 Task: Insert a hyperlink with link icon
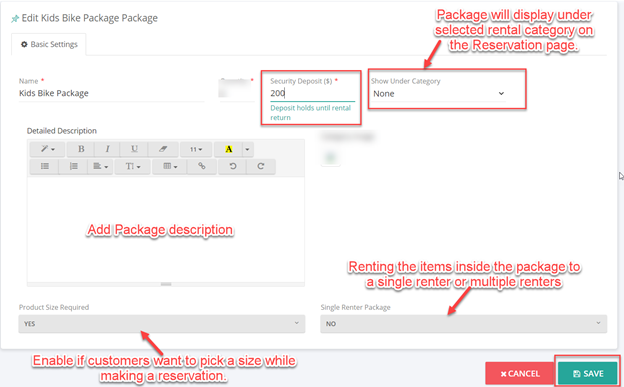click(202, 166)
